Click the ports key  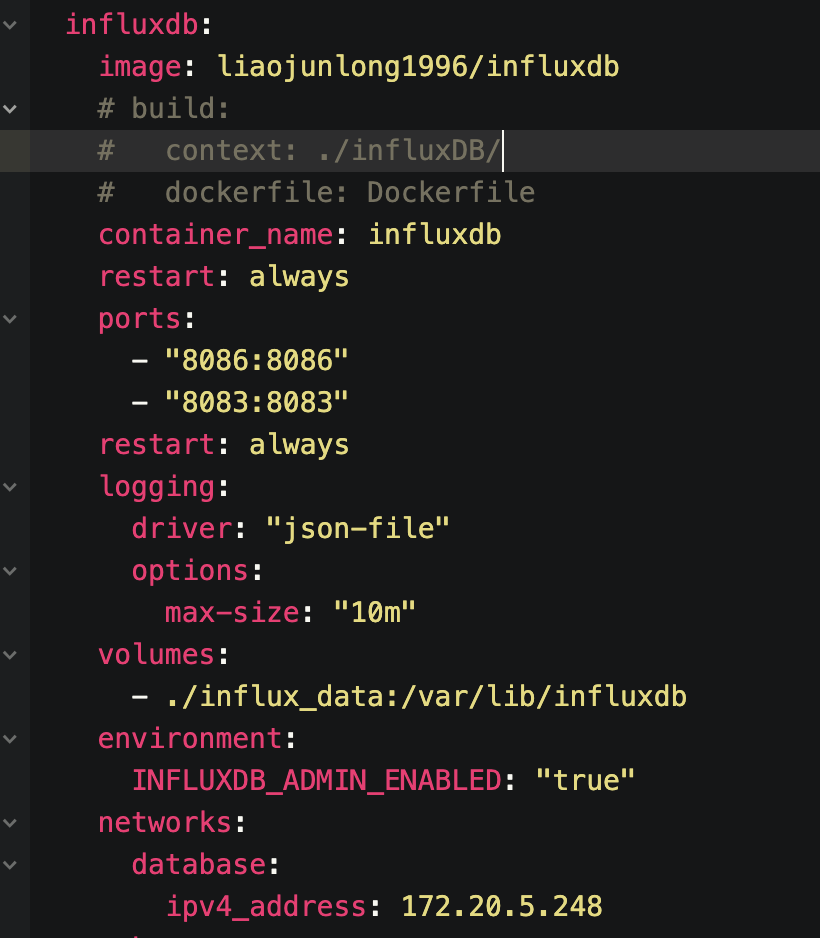[x=139, y=319]
